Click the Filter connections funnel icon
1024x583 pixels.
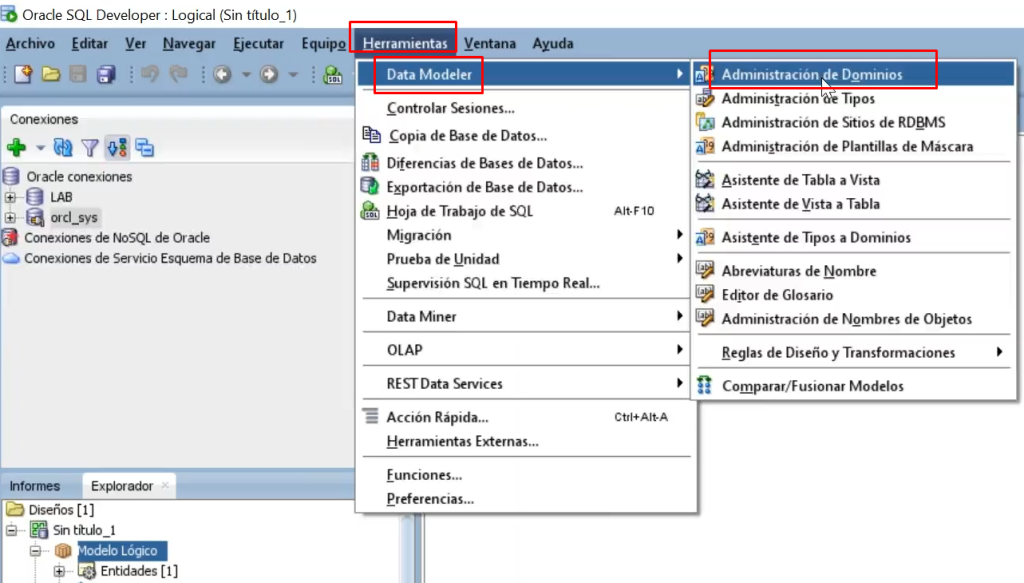pos(90,148)
